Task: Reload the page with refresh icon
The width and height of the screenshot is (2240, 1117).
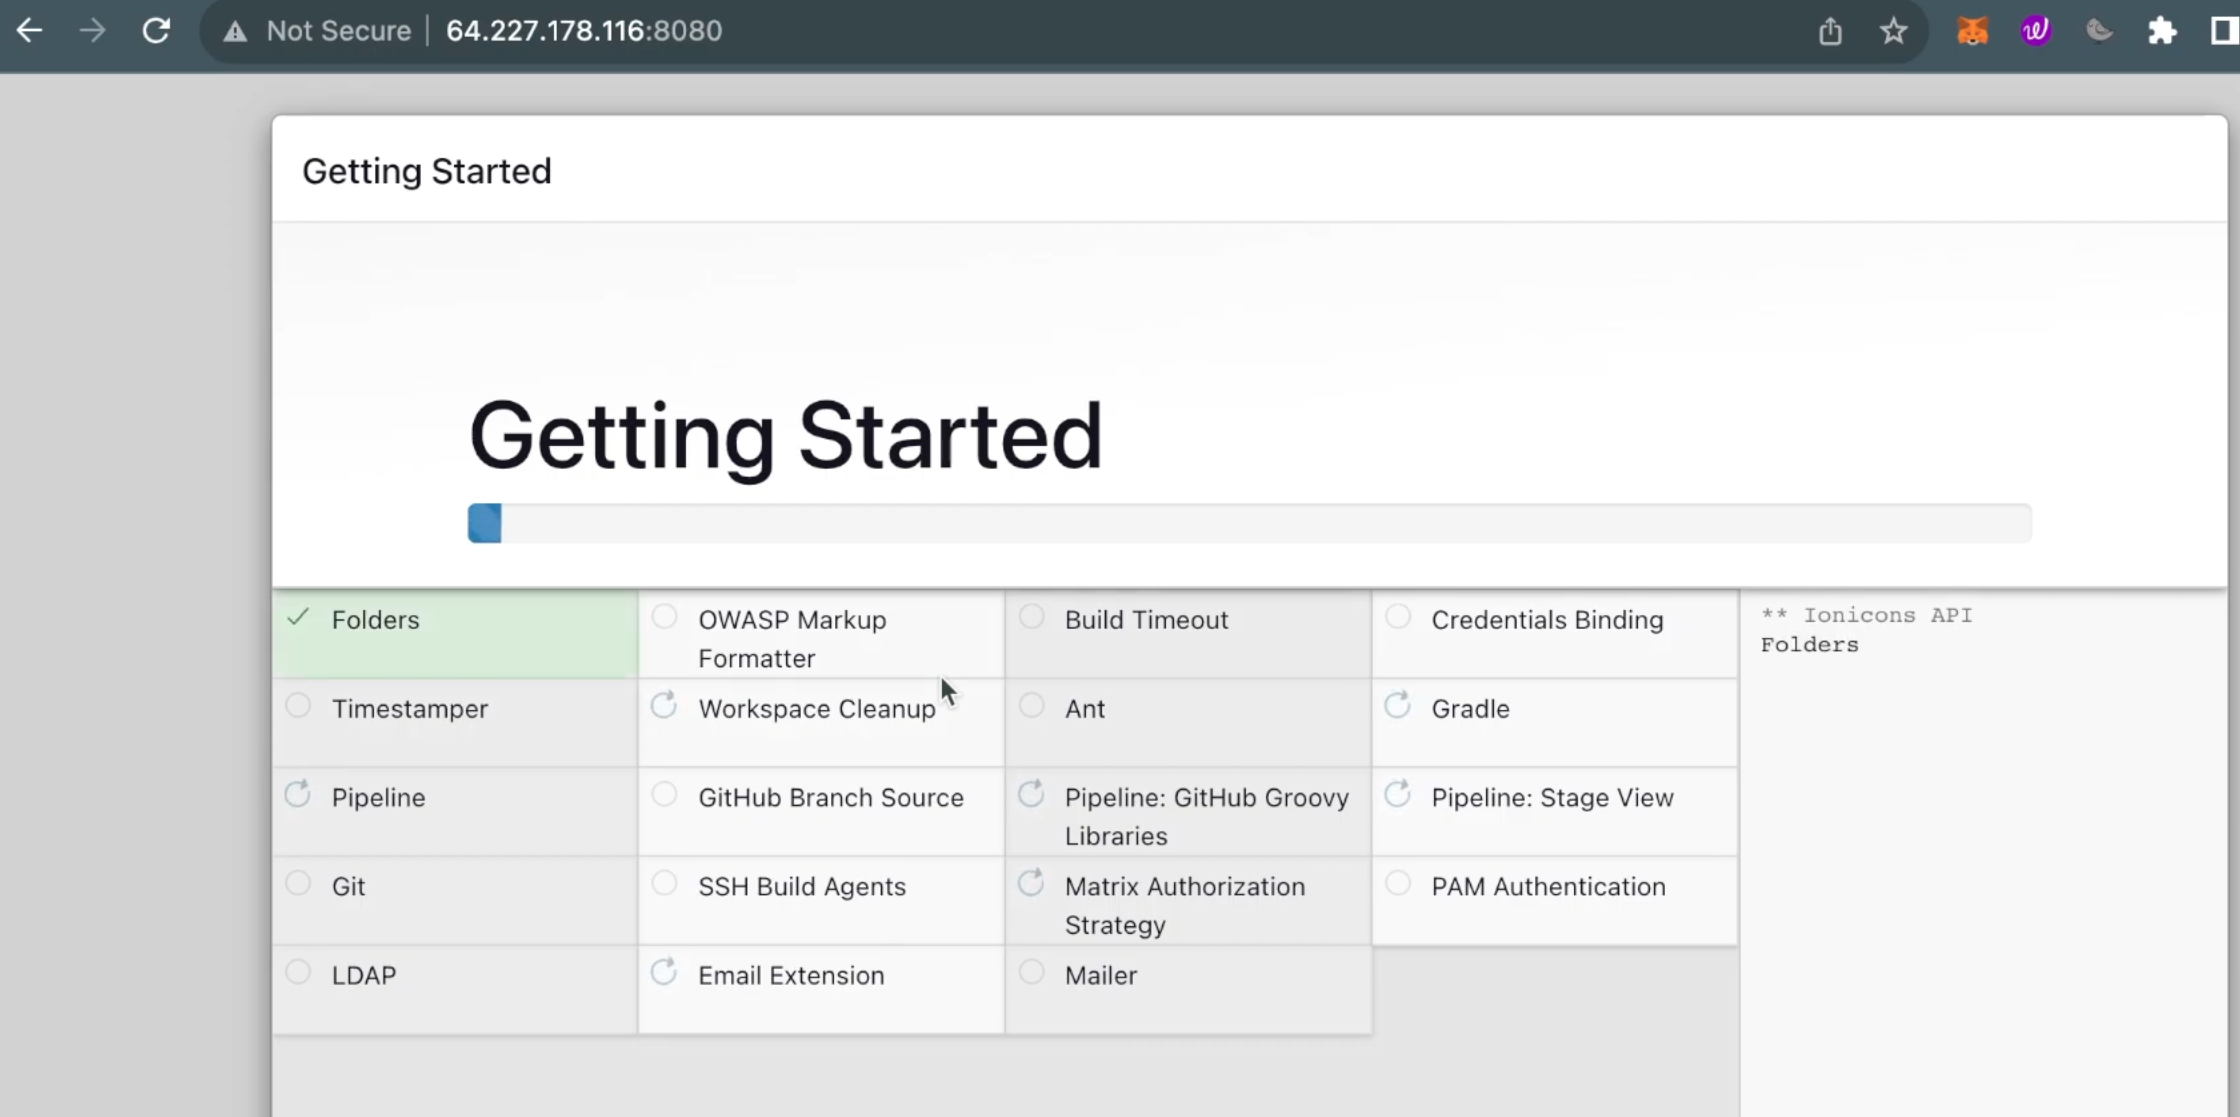Action: coord(156,31)
